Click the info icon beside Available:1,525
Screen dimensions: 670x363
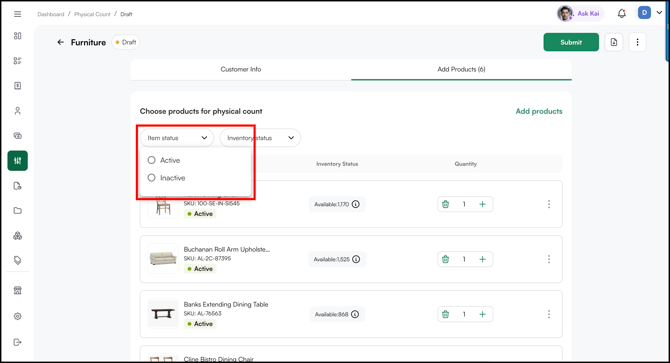[356, 259]
